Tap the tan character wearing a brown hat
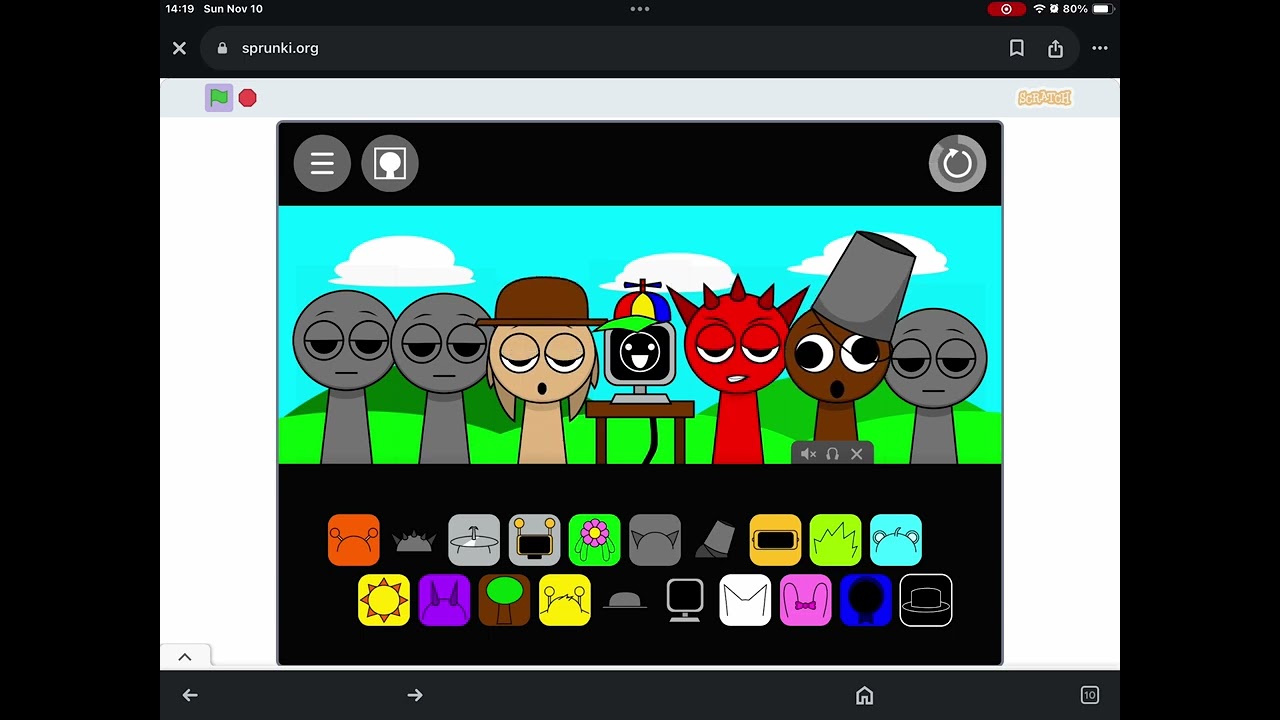1280x720 pixels. 542,370
